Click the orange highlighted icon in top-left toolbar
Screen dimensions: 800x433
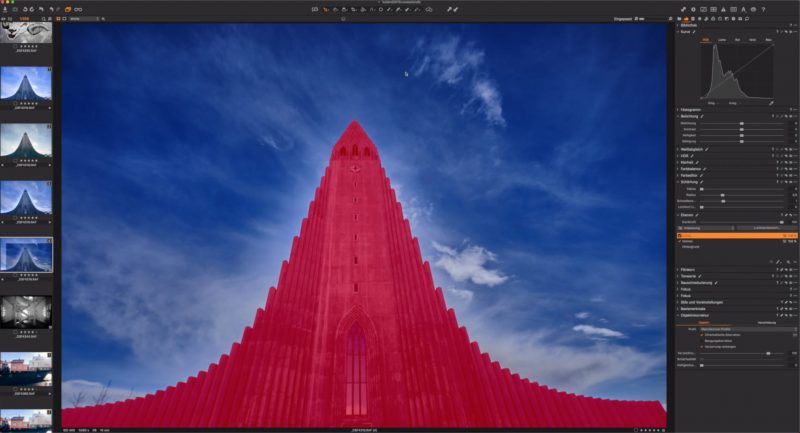[68, 9]
